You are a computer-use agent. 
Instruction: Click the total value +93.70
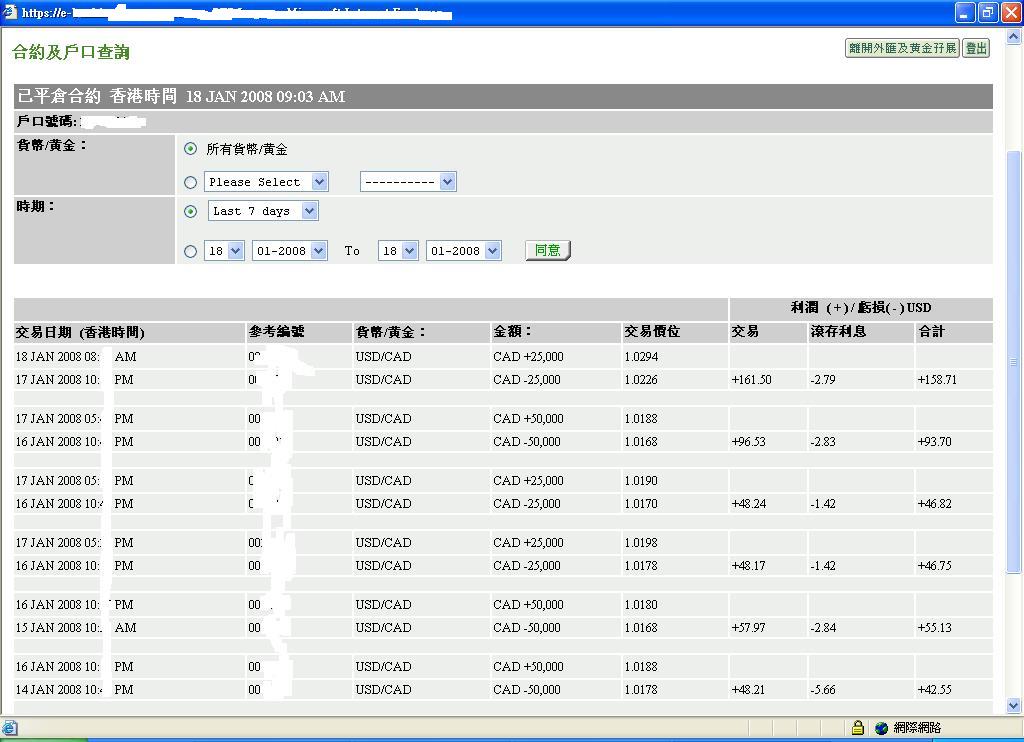pos(934,442)
